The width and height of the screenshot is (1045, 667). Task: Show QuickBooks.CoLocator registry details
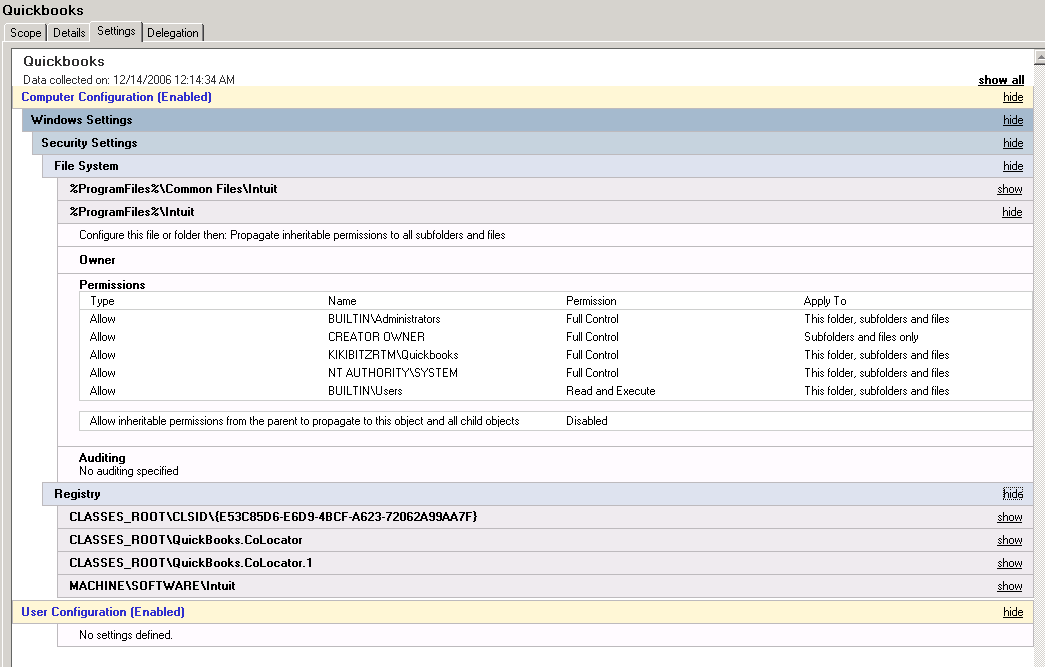pos(1009,540)
